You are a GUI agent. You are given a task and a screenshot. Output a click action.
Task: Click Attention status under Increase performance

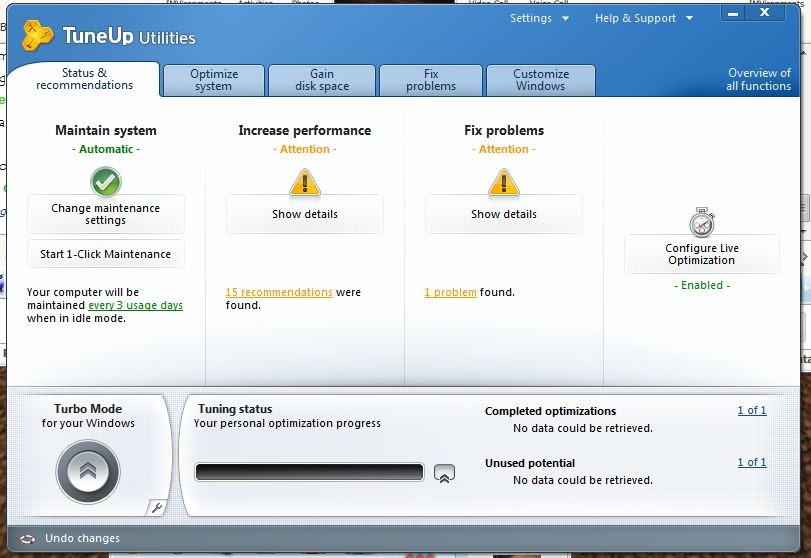point(305,149)
